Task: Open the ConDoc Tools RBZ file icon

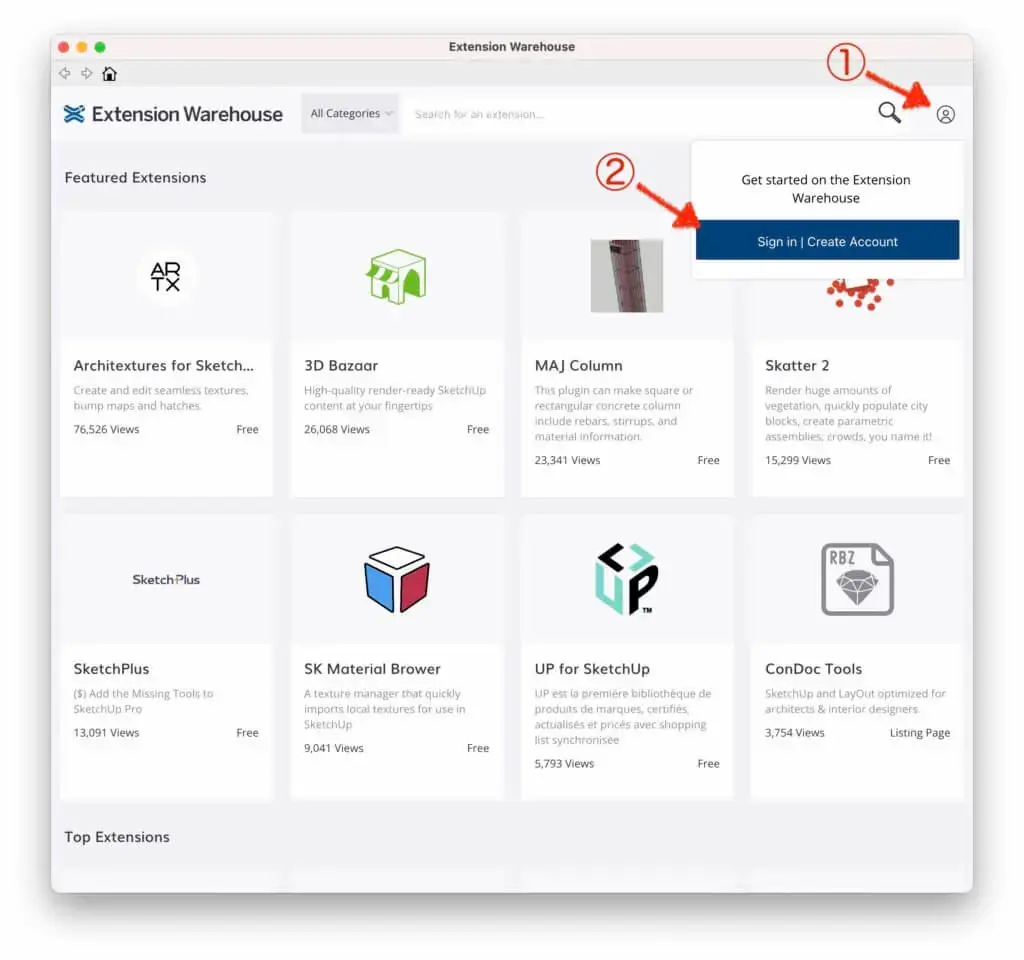Action: 857,579
